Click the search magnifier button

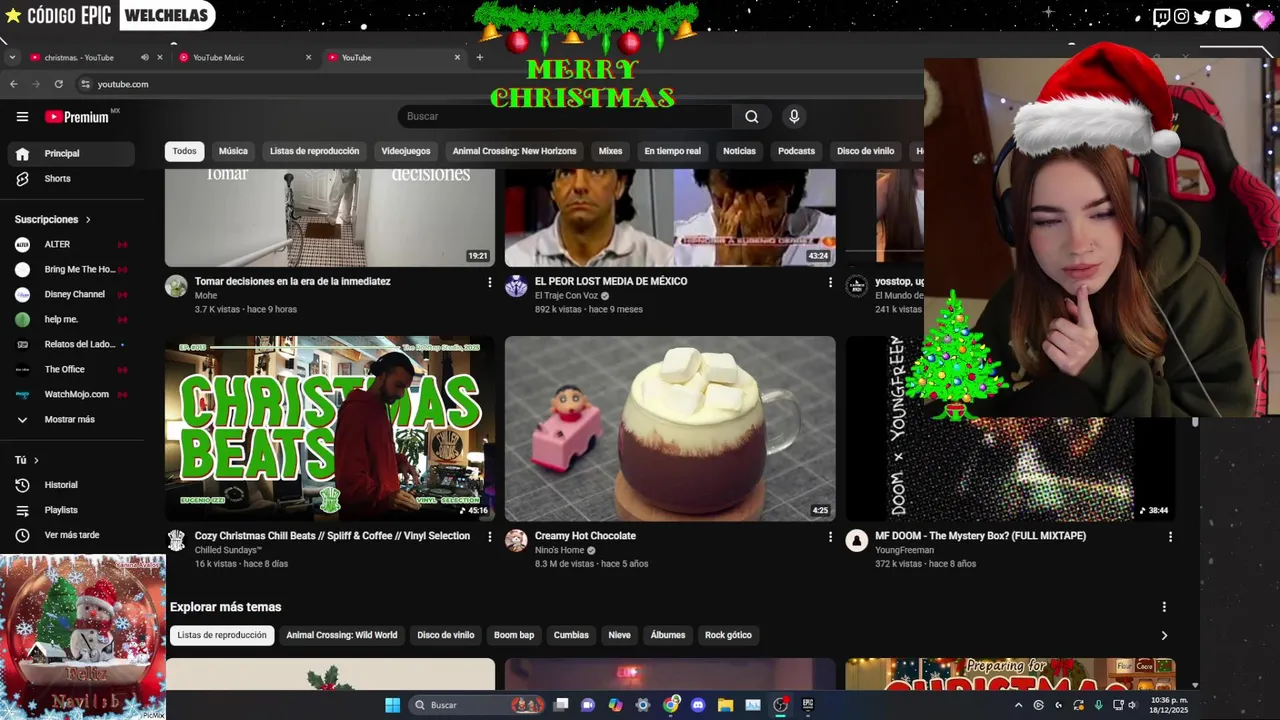point(751,117)
